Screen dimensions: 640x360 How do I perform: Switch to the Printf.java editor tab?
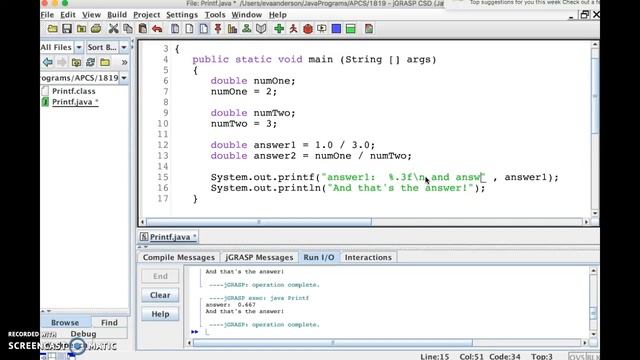168,237
